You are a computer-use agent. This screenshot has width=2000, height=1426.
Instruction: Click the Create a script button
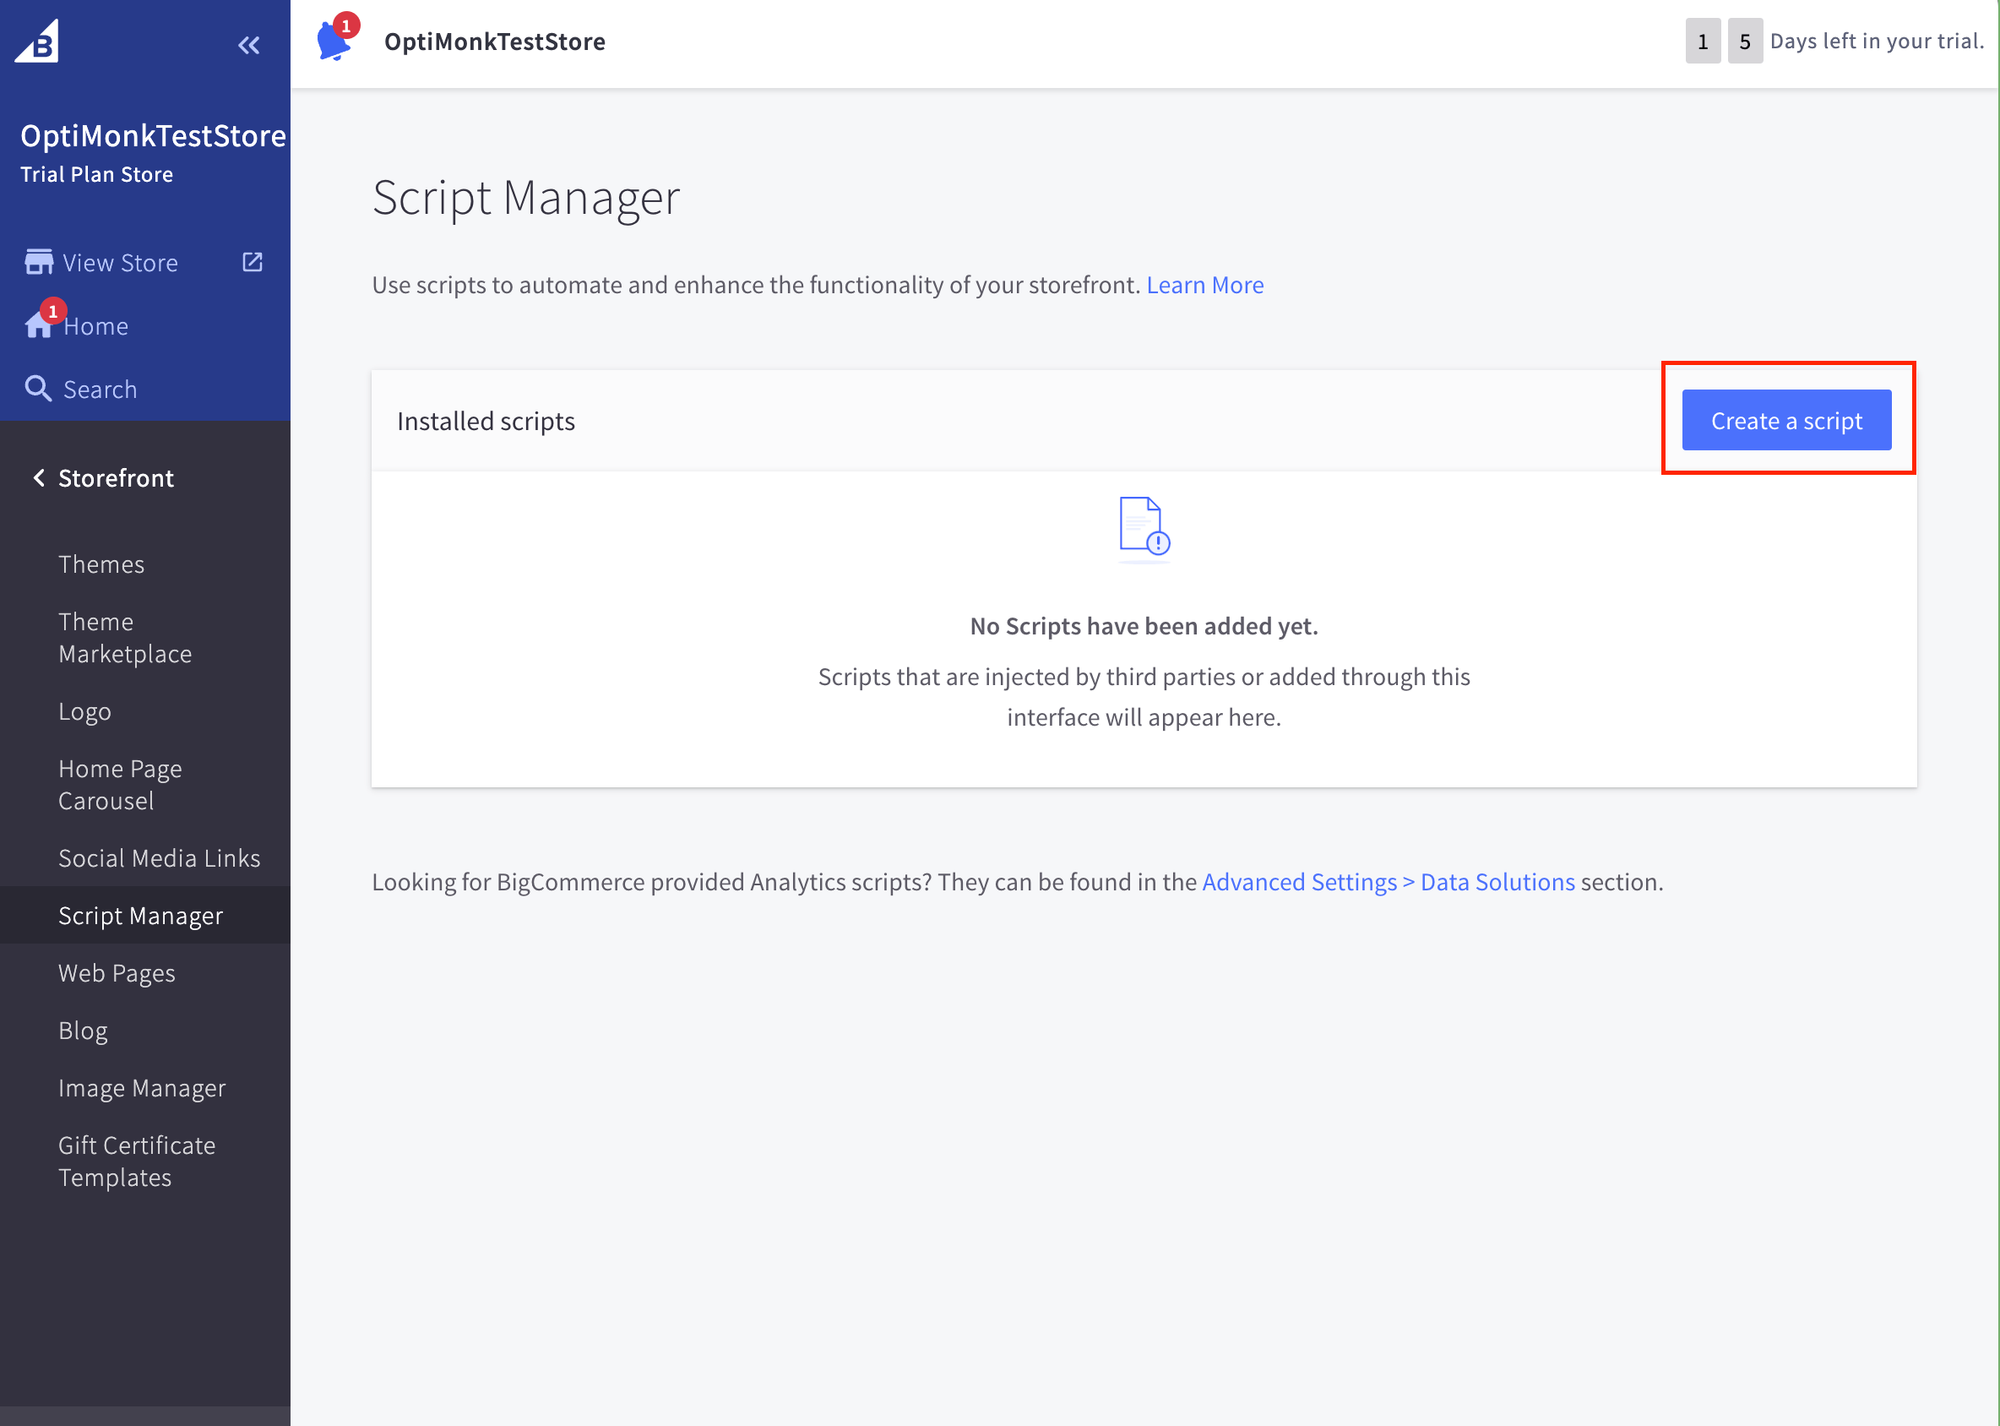pyautogui.click(x=1786, y=420)
